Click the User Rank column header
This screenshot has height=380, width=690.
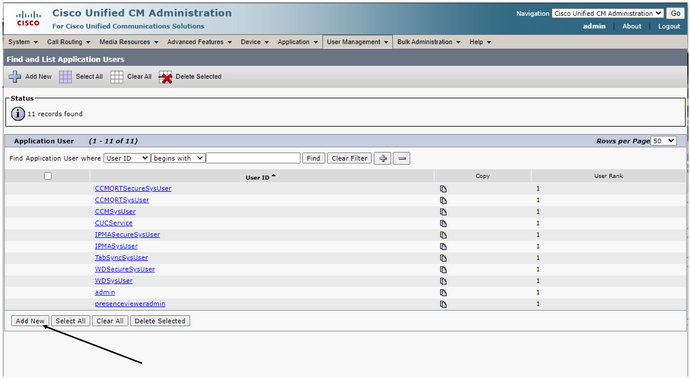click(x=609, y=176)
